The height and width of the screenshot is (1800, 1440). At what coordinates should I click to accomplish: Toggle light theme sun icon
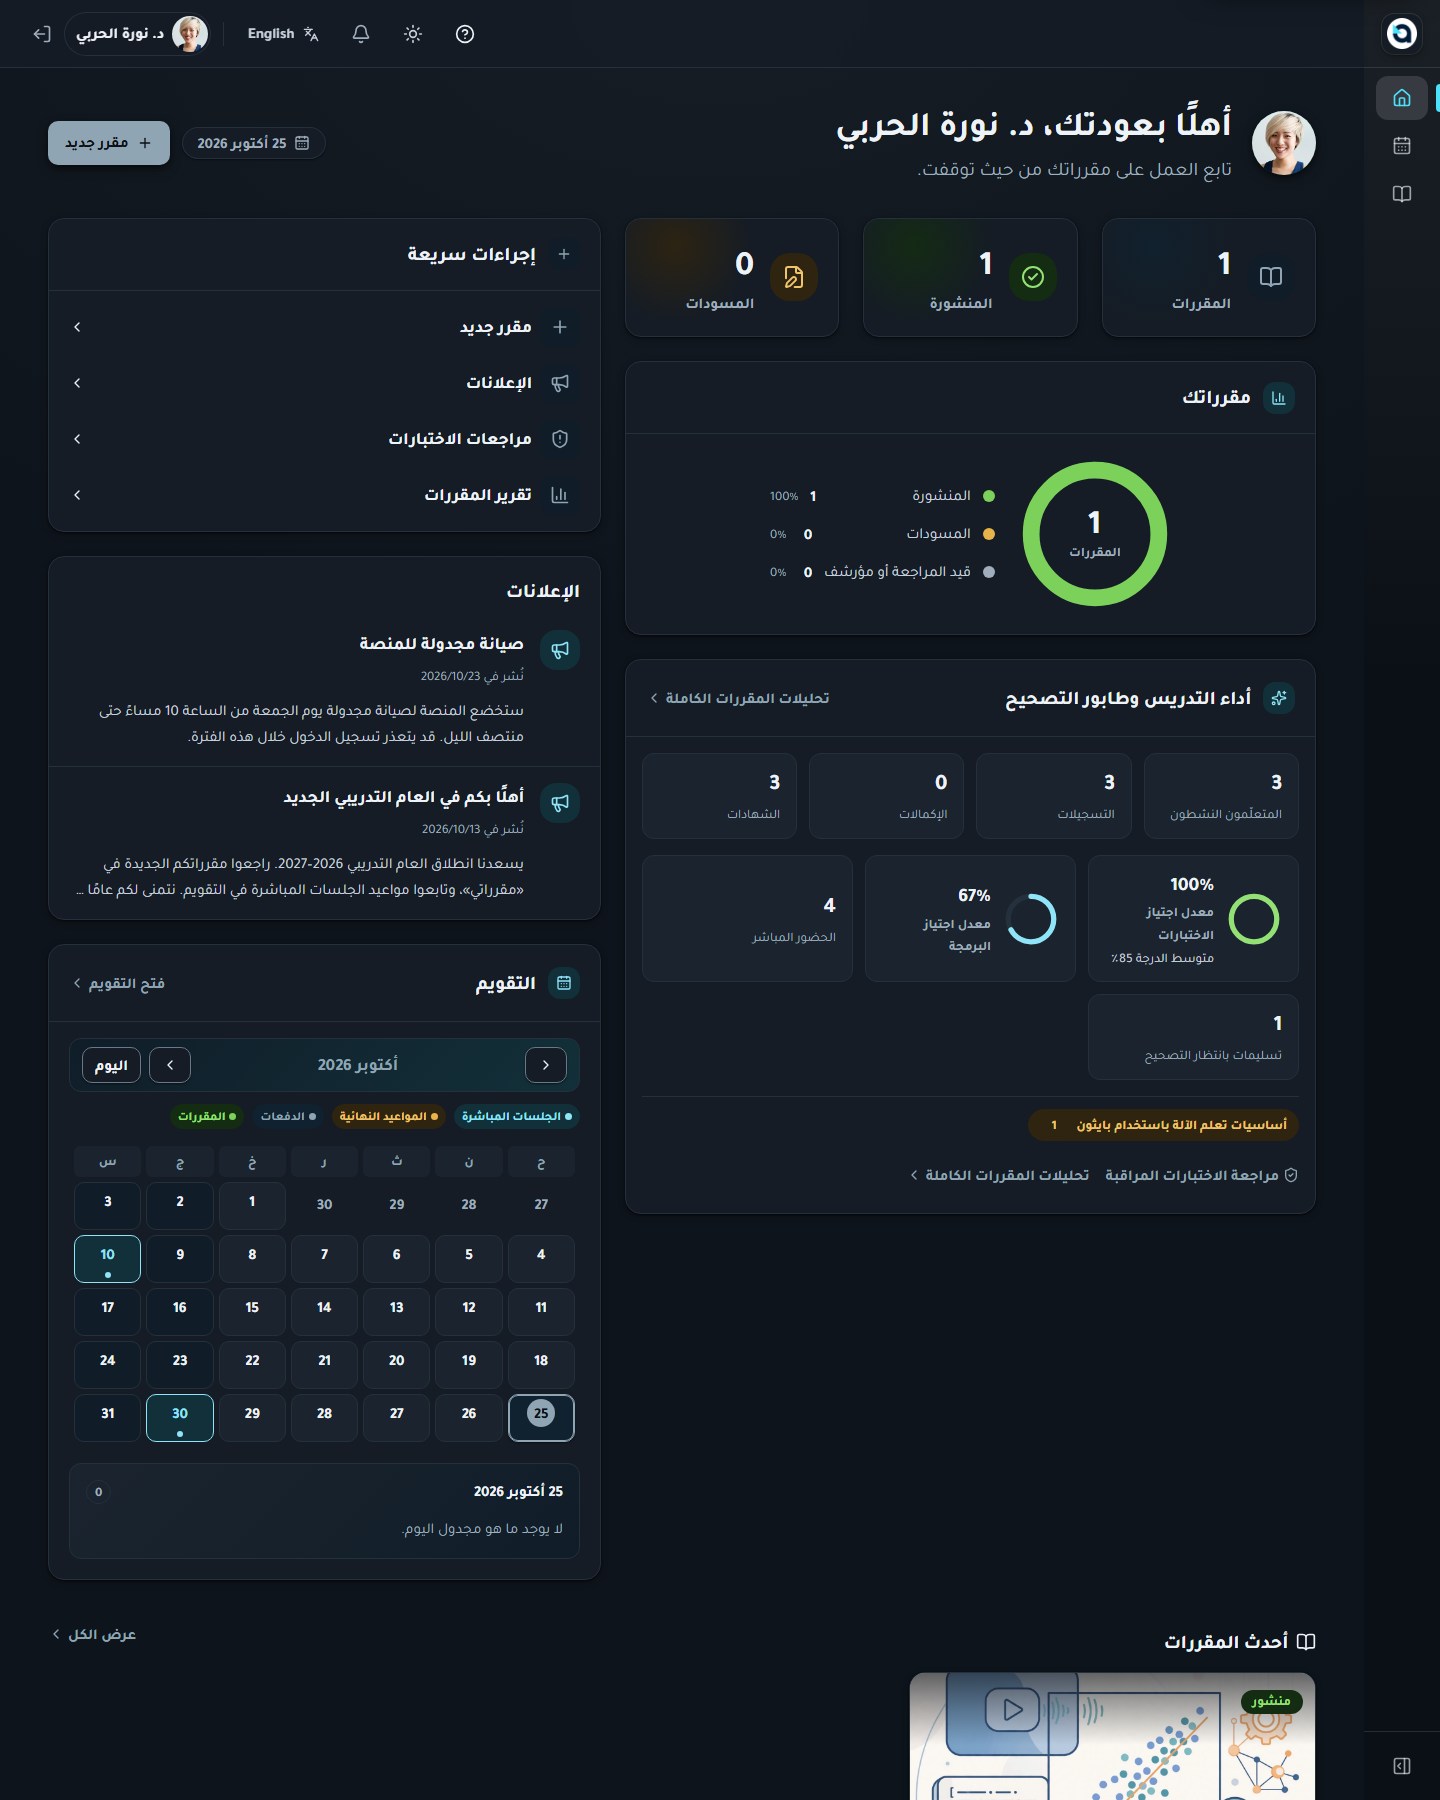point(413,34)
